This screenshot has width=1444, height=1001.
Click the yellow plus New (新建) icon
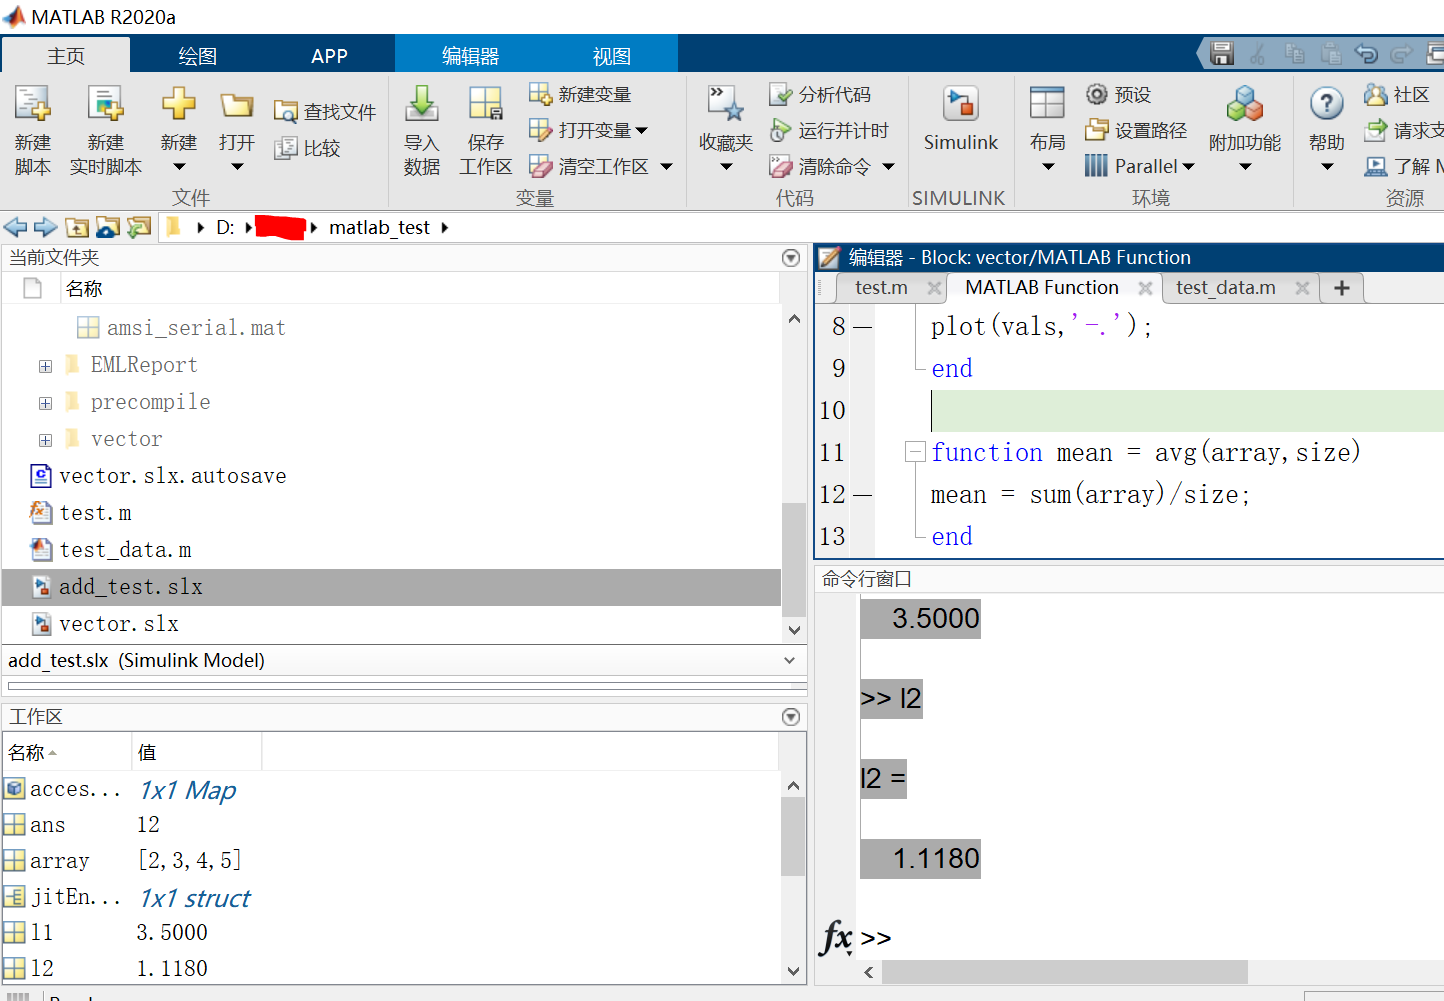(x=178, y=103)
